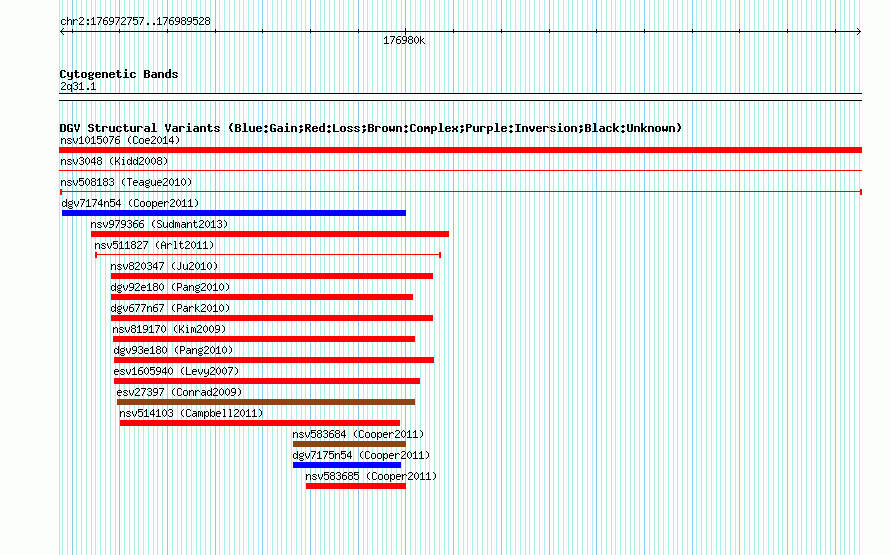The width and height of the screenshot is (890, 555).
Task: Select the dgv7175n54 blue gain bar
Action: coord(347,465)
